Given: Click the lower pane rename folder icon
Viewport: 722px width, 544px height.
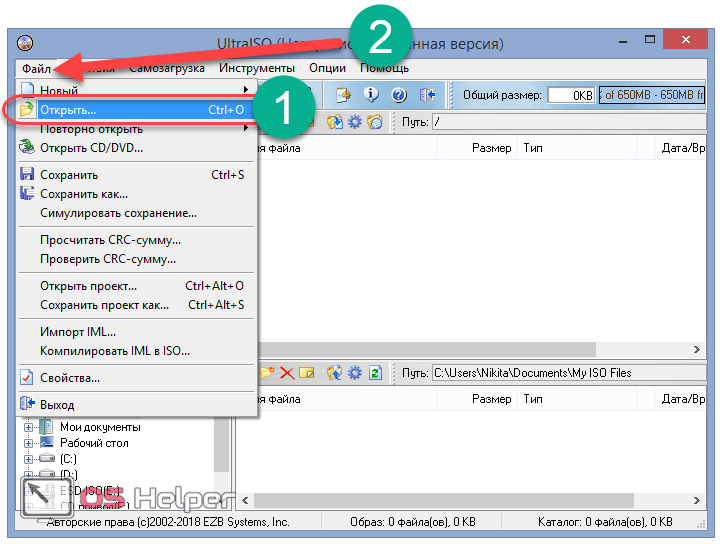Looking at the screenshot, I should pos(307,372).
